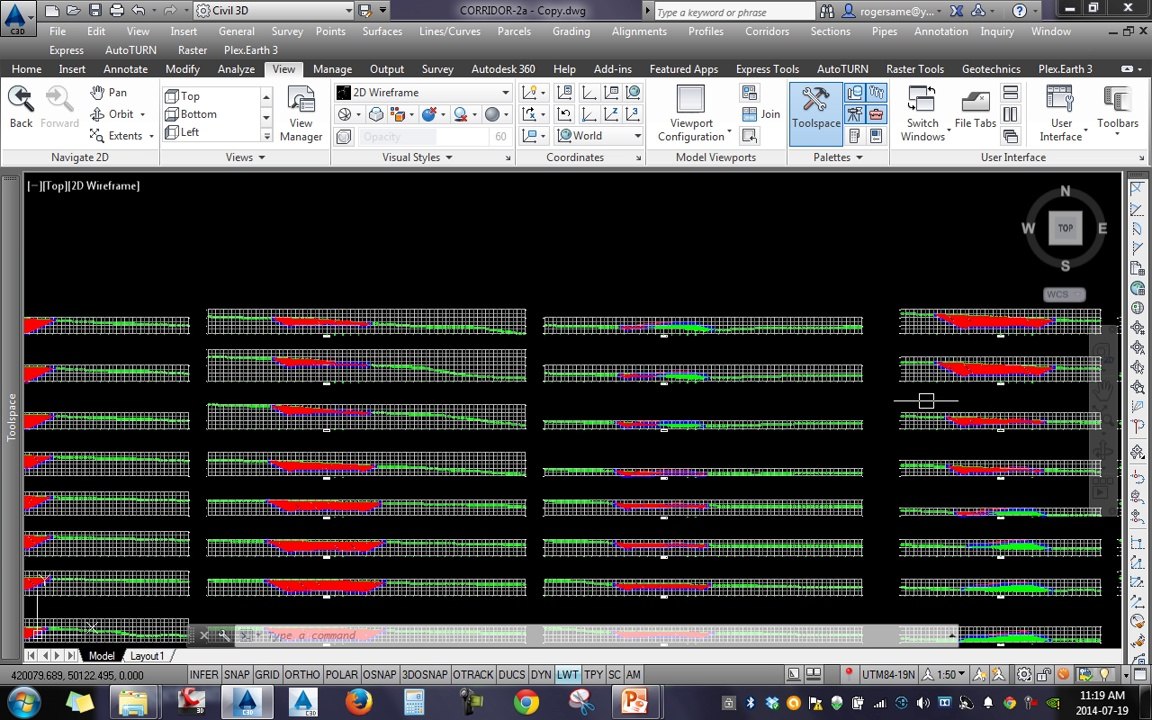The width and height of the screenshot is (1152, 720).
Task: Click the Plot printer icon
Action: 117,10
